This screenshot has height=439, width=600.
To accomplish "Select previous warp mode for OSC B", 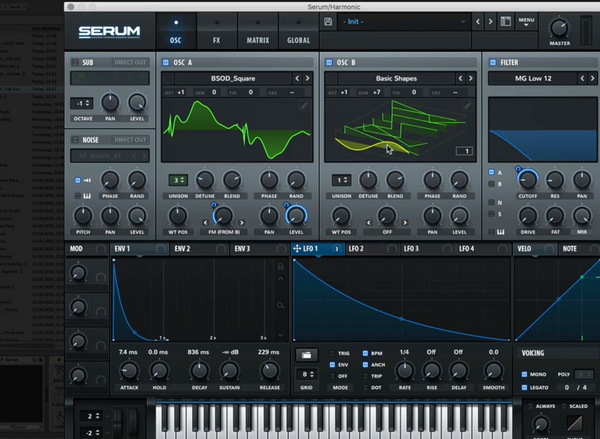I will pos(369,222).
